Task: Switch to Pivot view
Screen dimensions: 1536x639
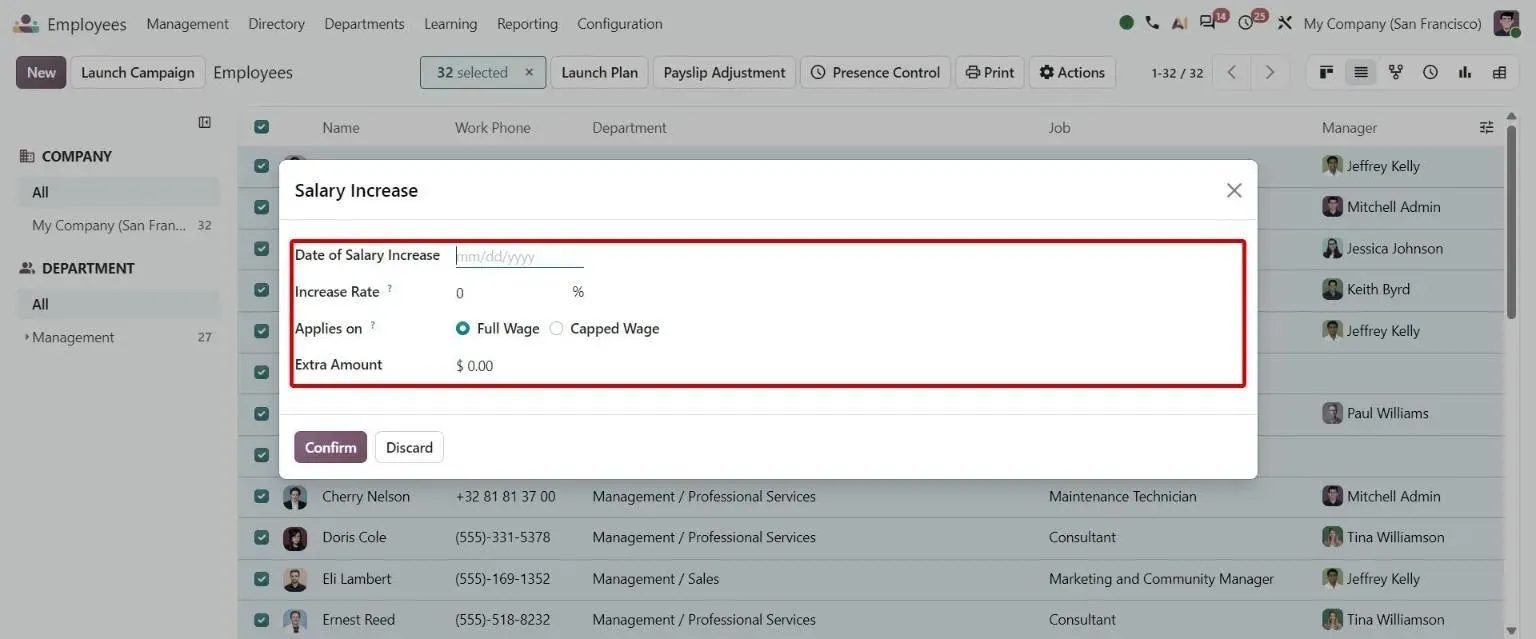Action: click(1499, 72)
